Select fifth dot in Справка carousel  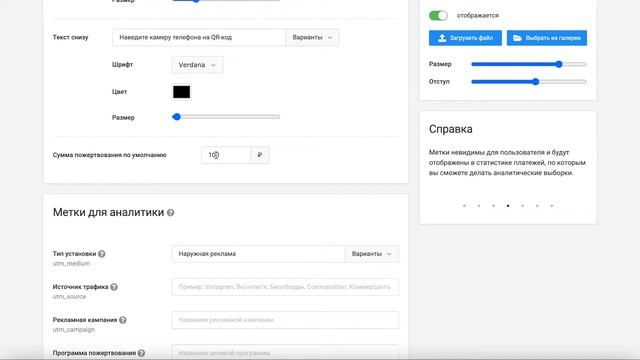(x=522, y=206)
